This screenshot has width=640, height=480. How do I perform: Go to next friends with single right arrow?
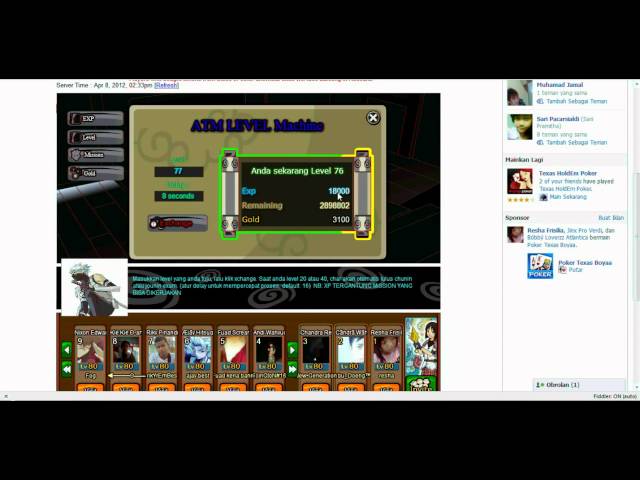(x=292, y=350)
